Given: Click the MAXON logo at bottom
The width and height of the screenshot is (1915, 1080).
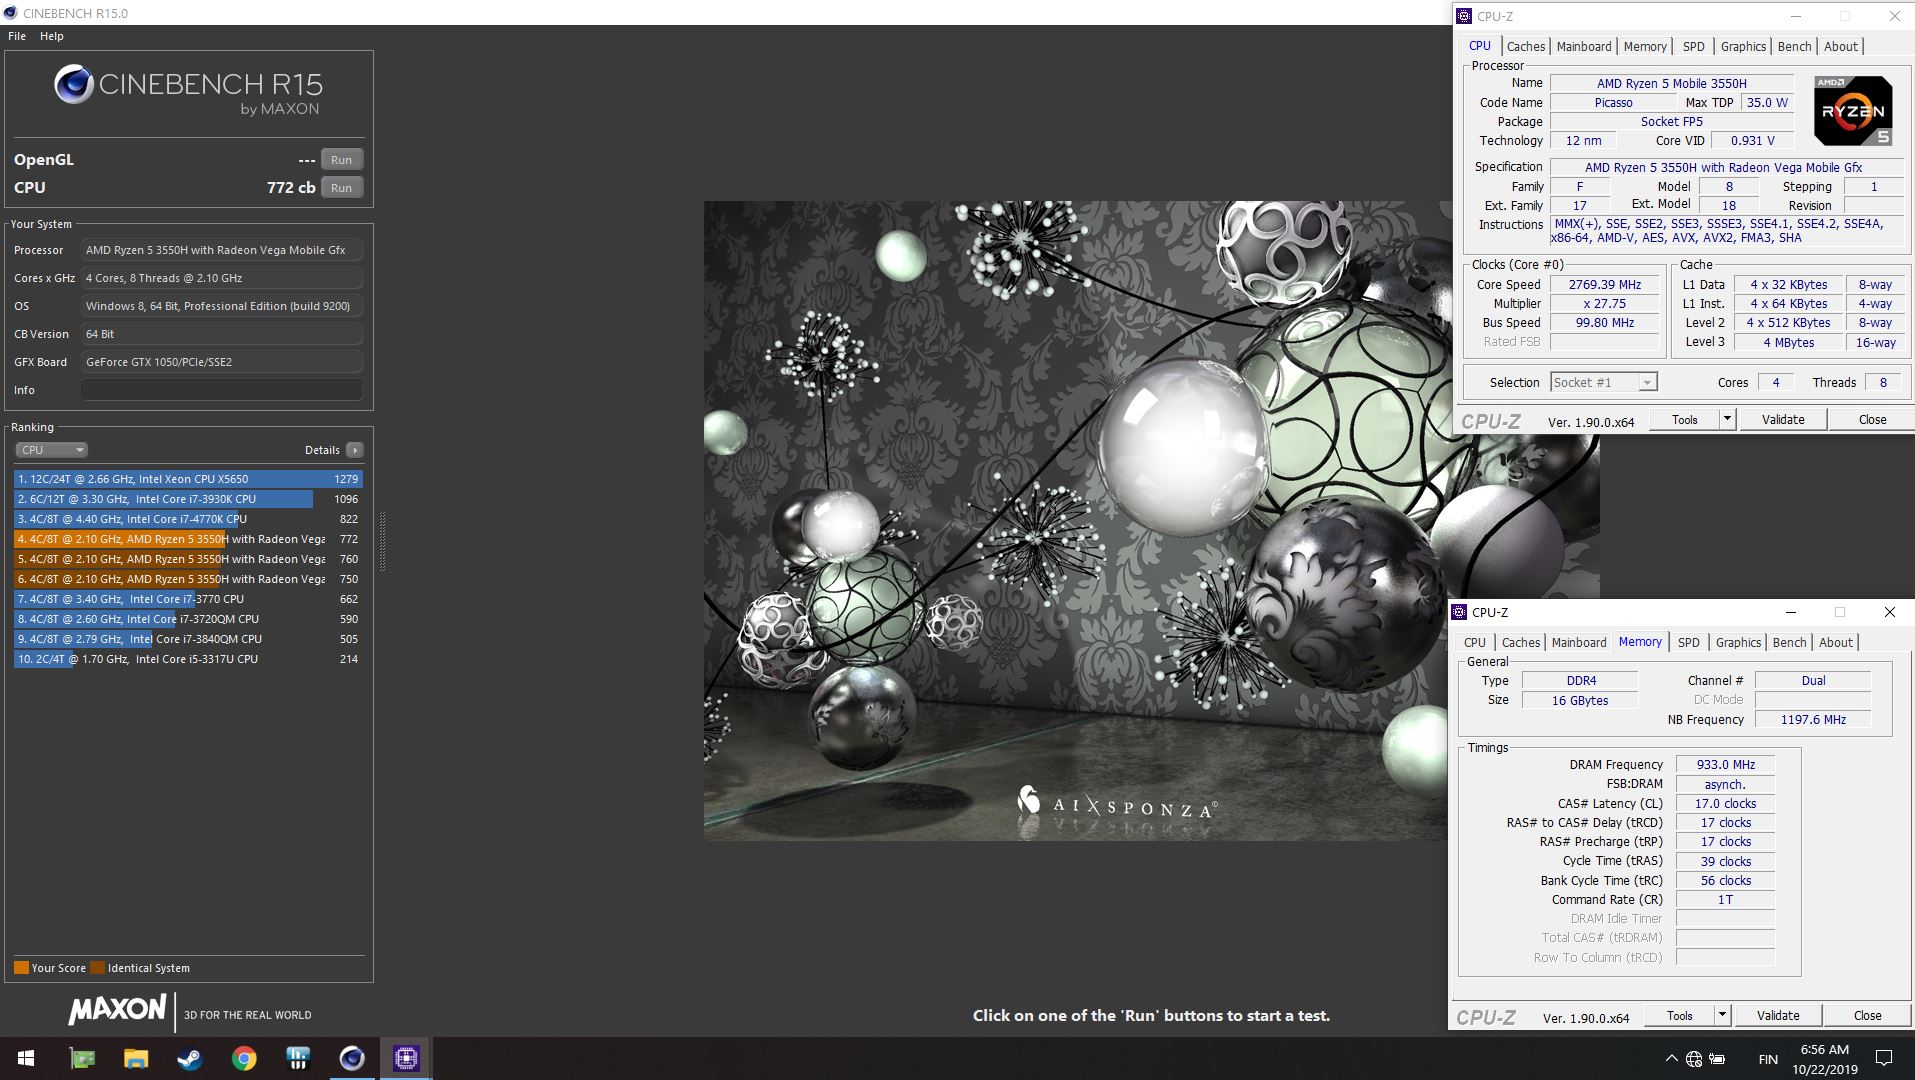Looking at the screenshot, I should [x=117, y=1010].
